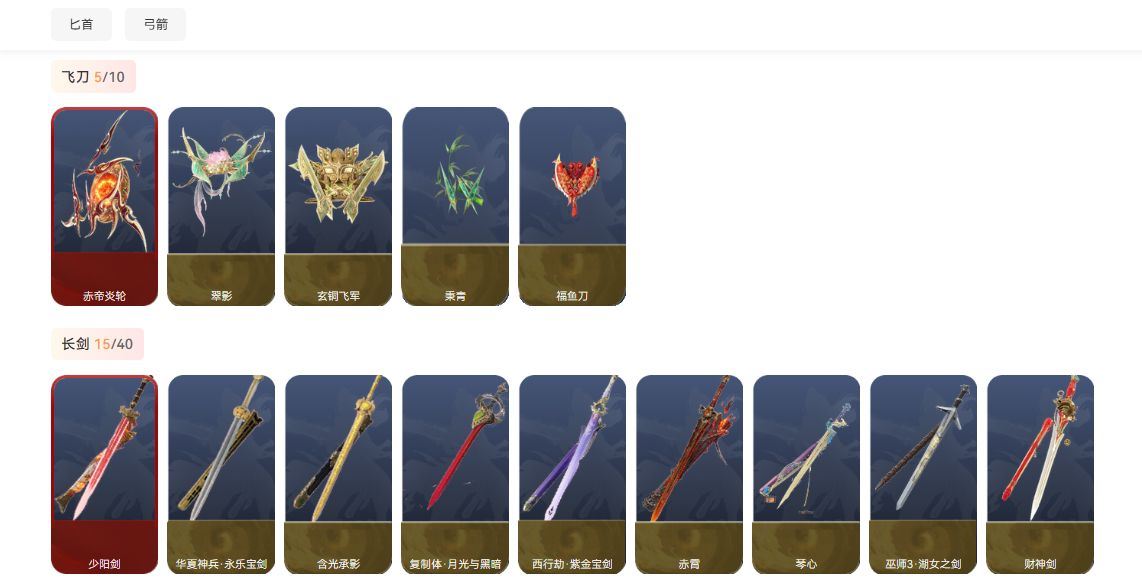Screen dimensions: 1142x580
Task: Choose the 玄铜飞军 golden knife skin
Action: pyautogui.click(x=338, y=206)
